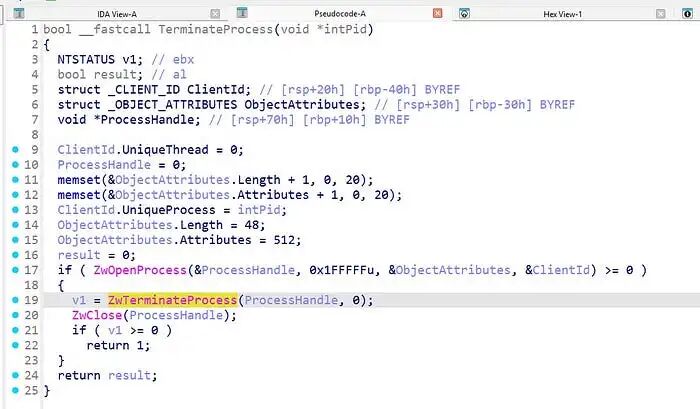Image resolution: width=700 pixels, height=409 pixels.
Task: Select UniqueThread field on line 9
Action: pyautogui.click(x=165, y=150)
